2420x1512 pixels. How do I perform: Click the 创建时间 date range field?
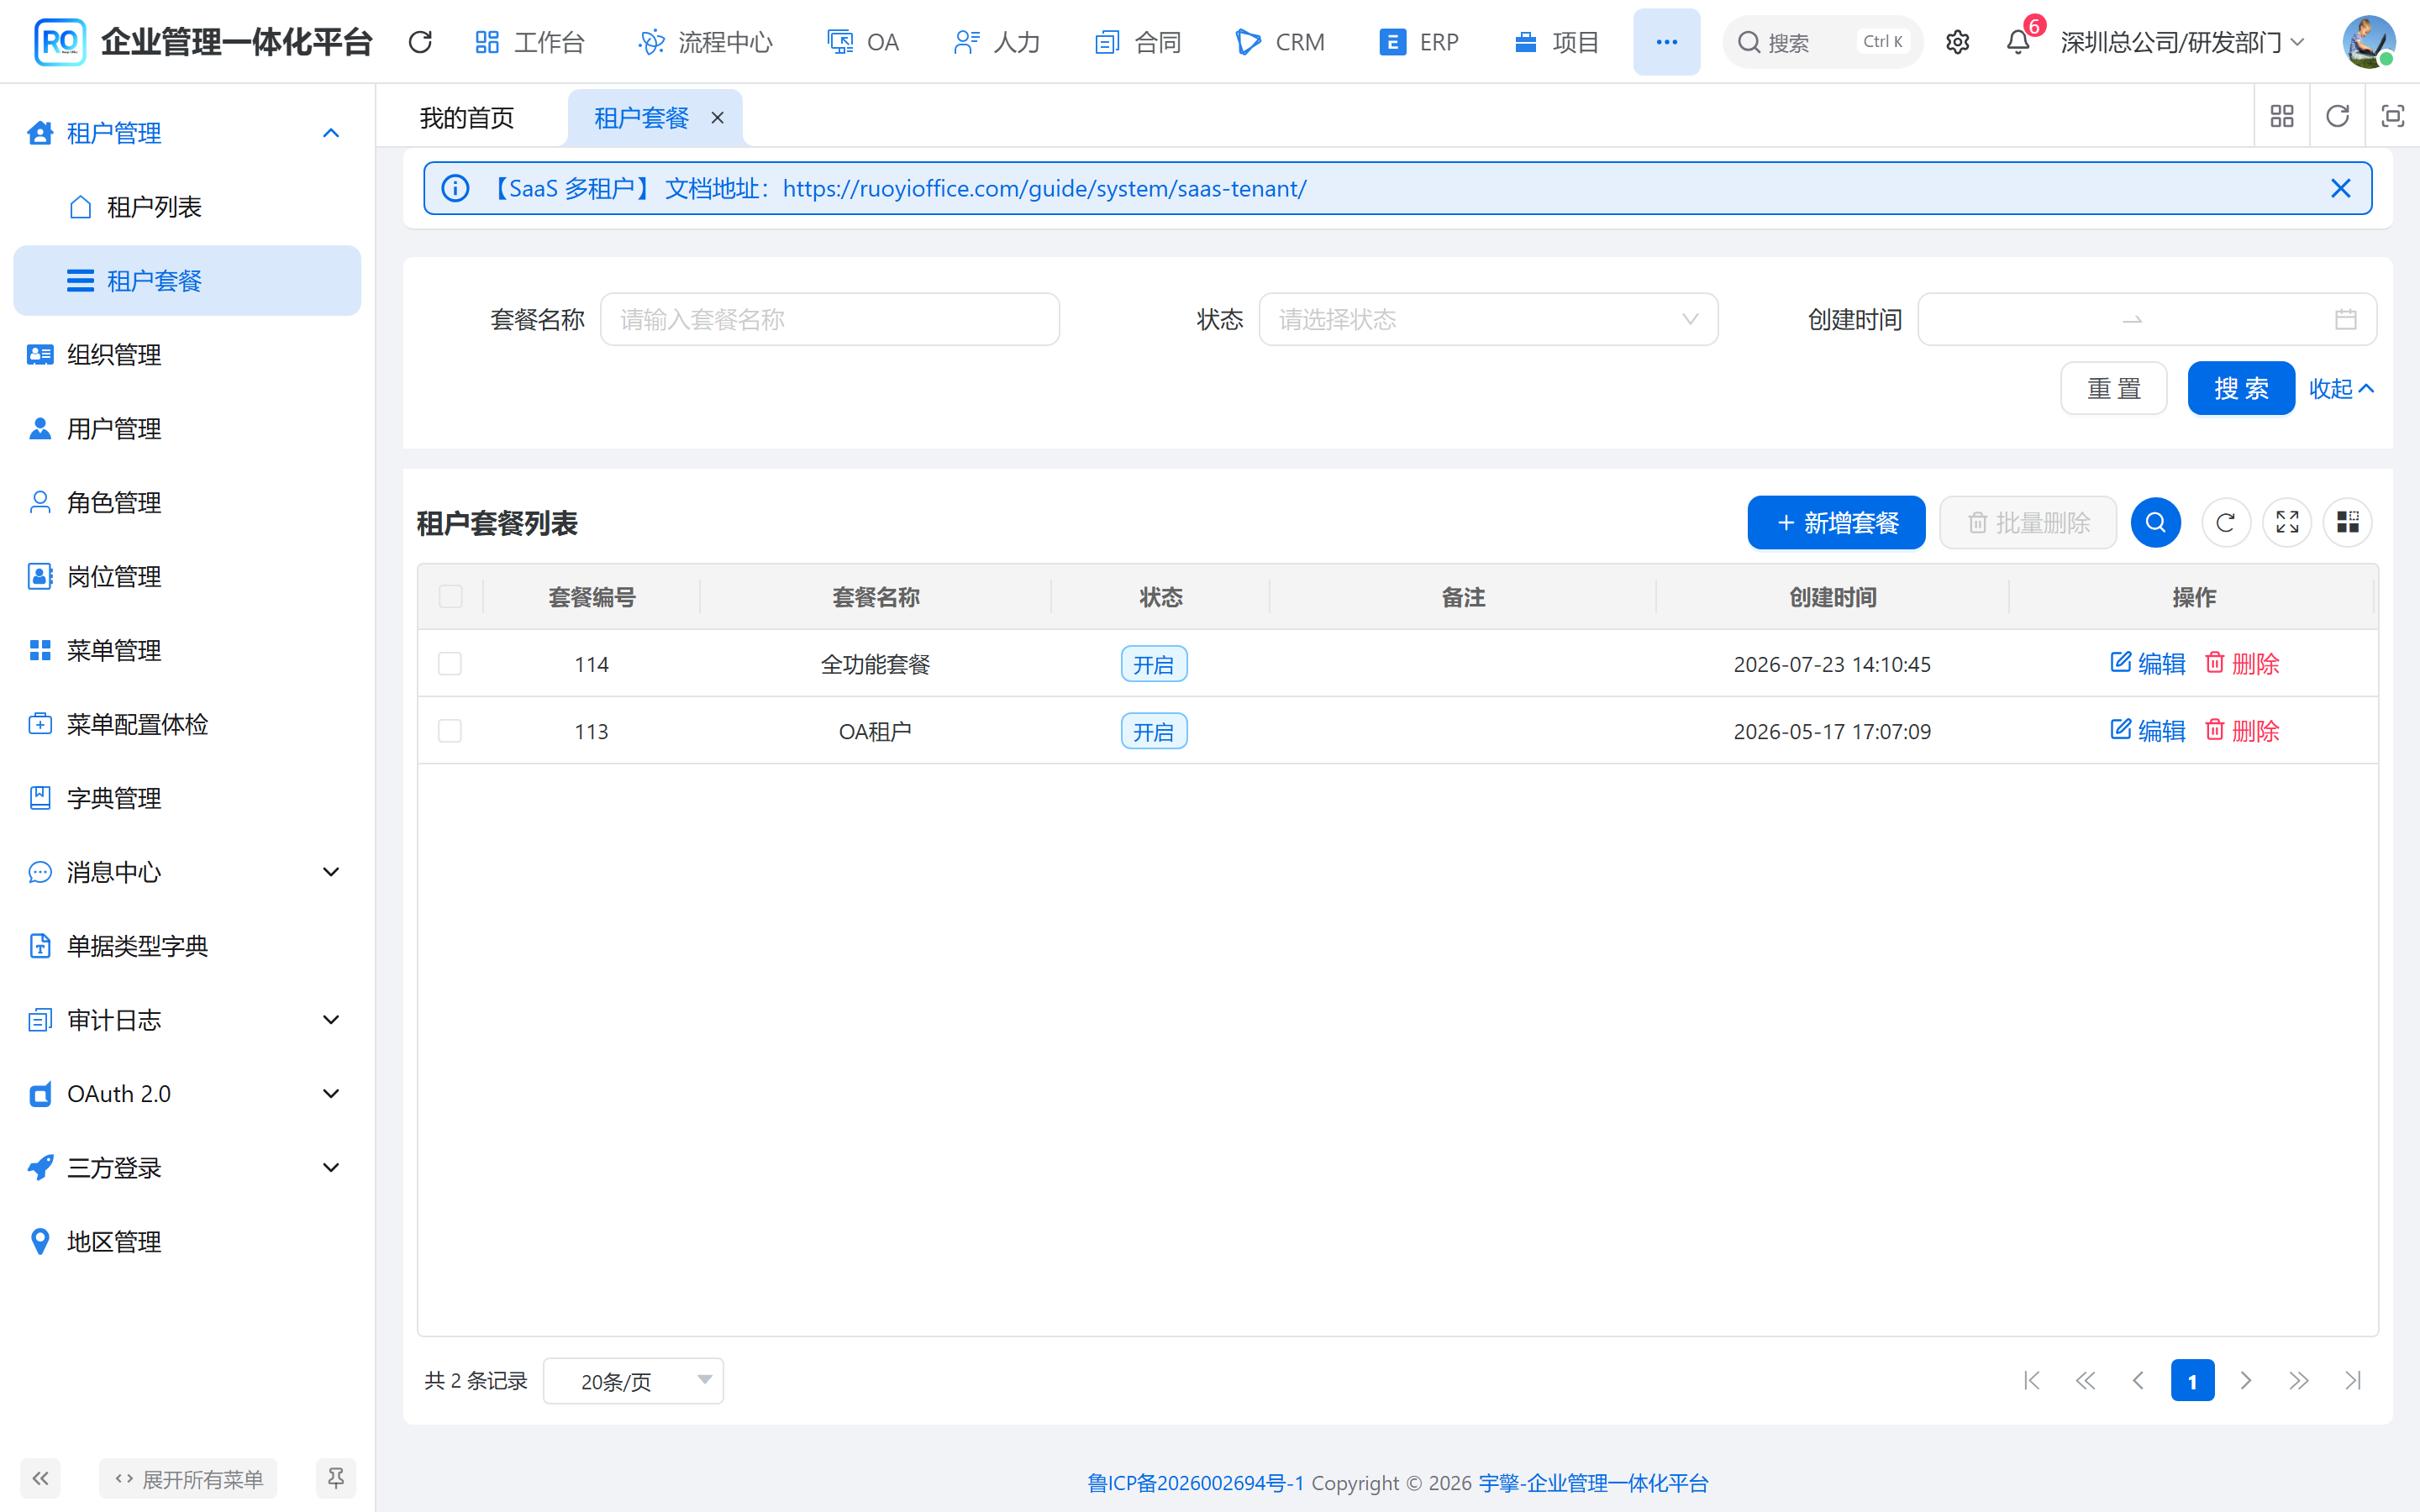coord(2147,319)
